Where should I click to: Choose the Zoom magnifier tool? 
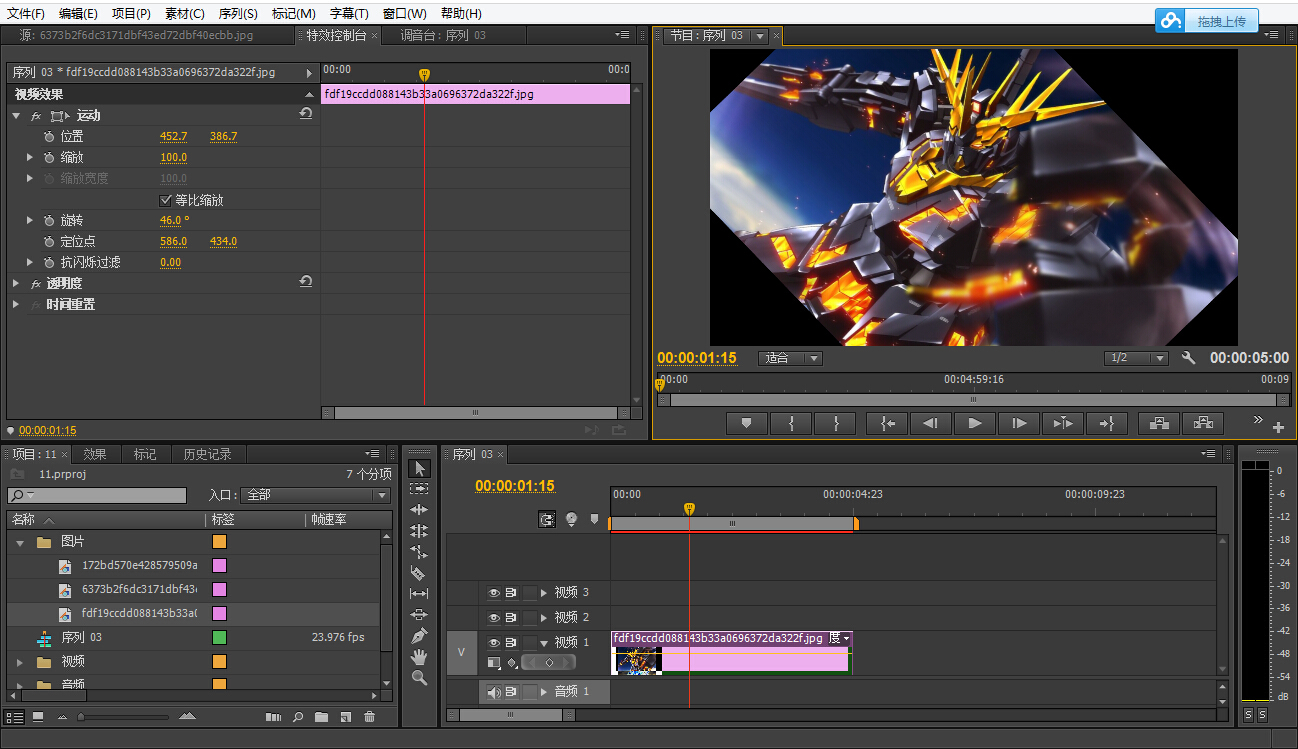(x=419, y=678)
